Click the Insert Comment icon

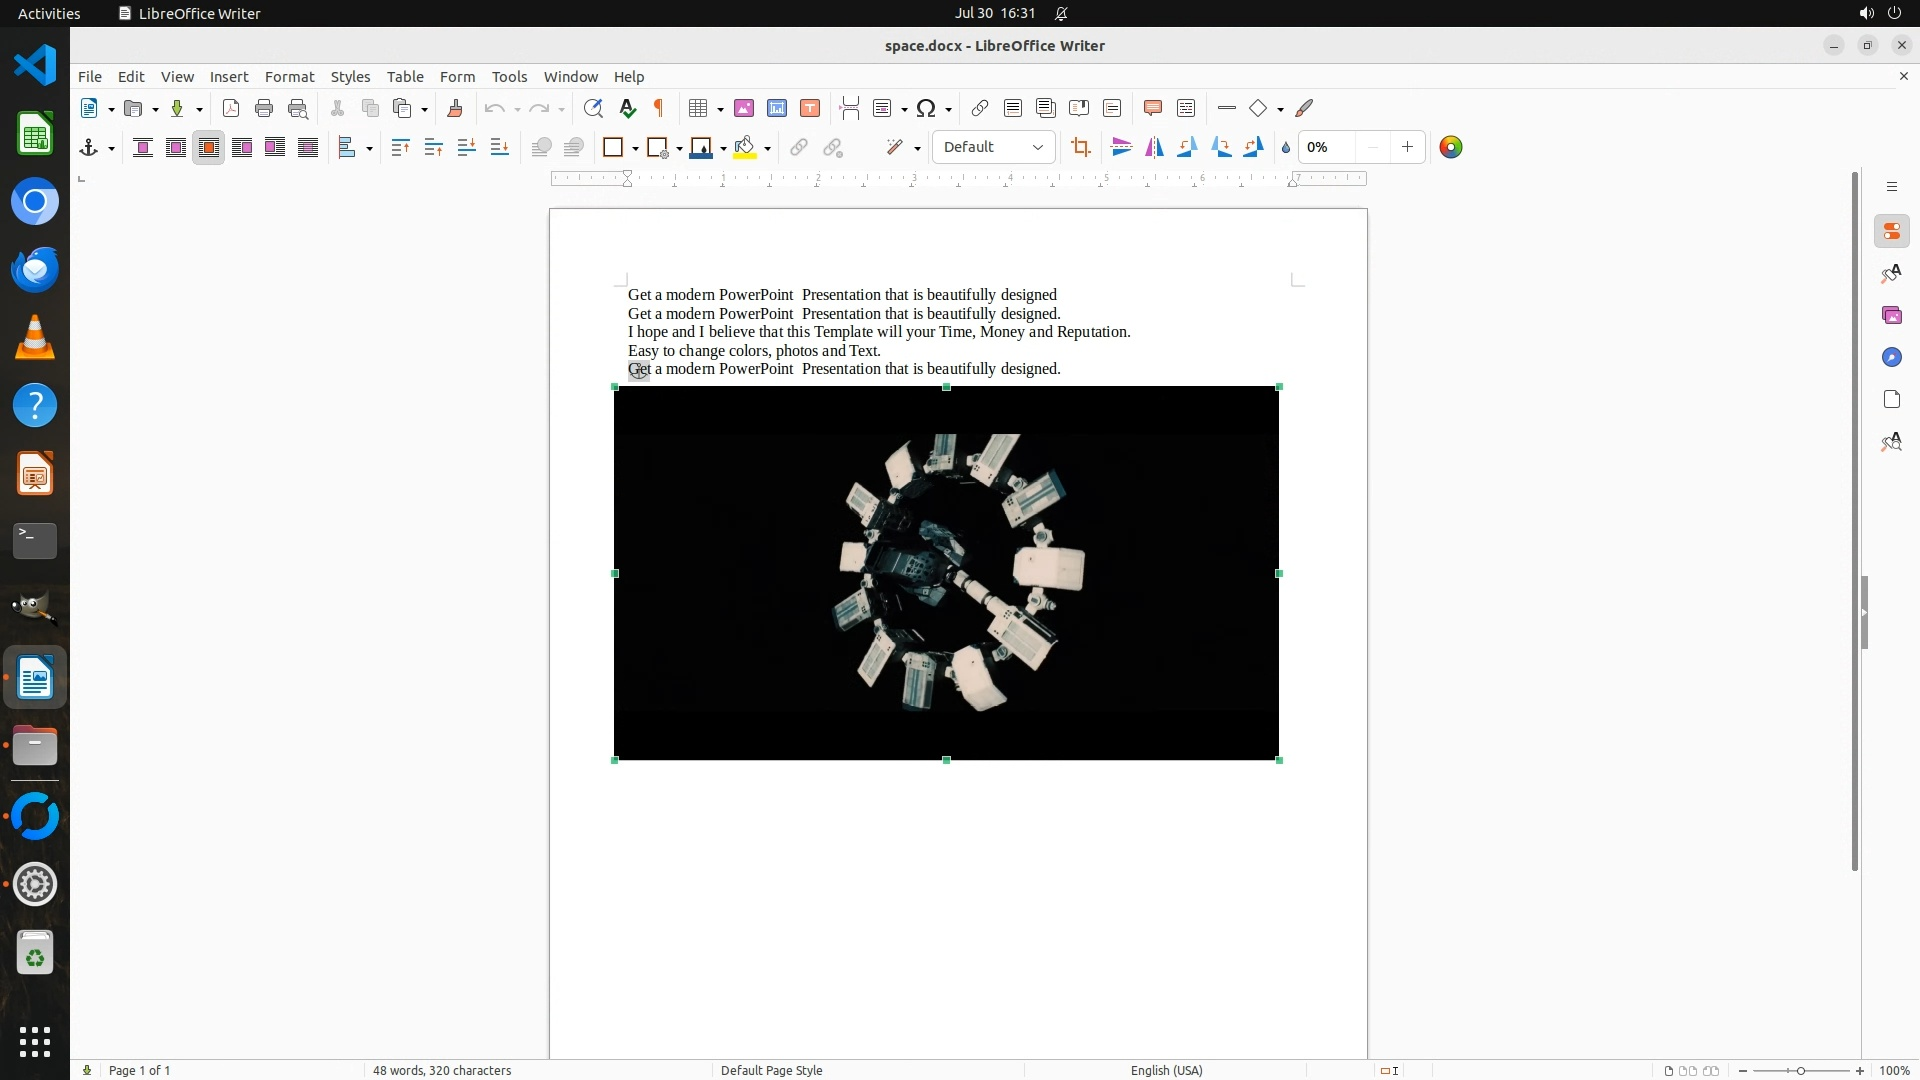[1152, 109]
